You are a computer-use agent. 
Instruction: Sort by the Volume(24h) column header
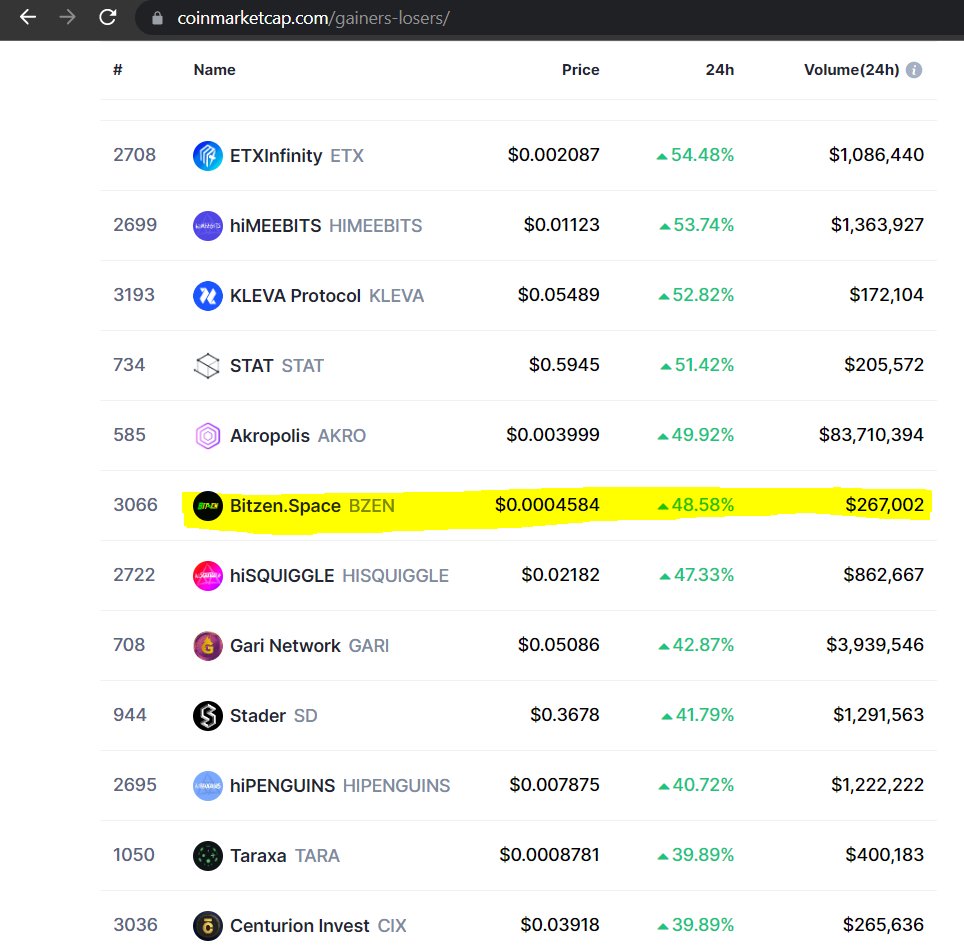click(x=851, y=69)
